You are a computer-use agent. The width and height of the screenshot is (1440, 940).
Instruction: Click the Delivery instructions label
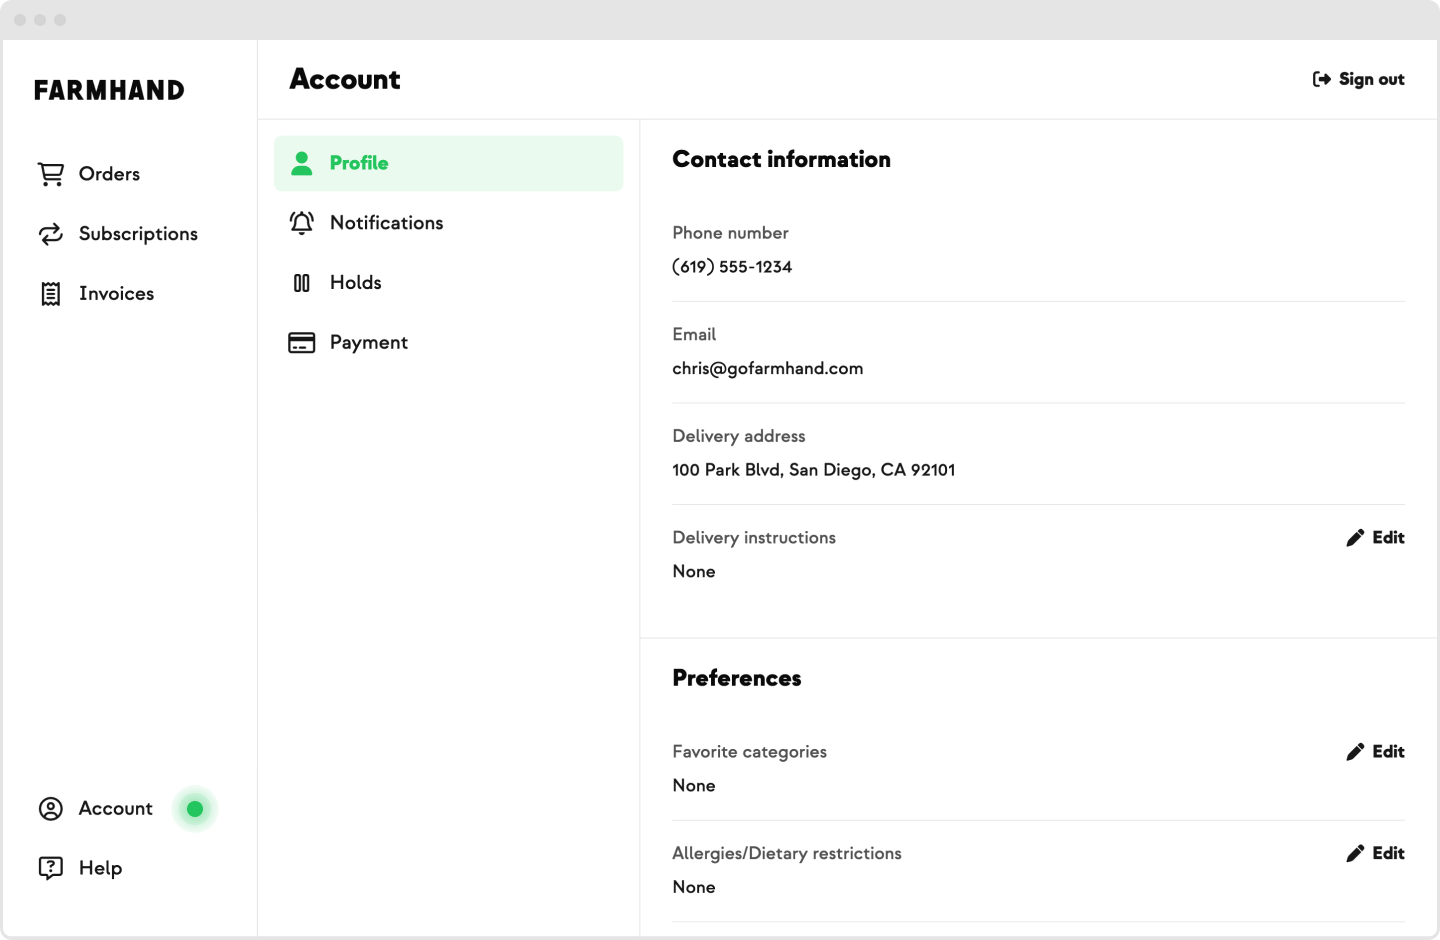[x=754, y=538]
